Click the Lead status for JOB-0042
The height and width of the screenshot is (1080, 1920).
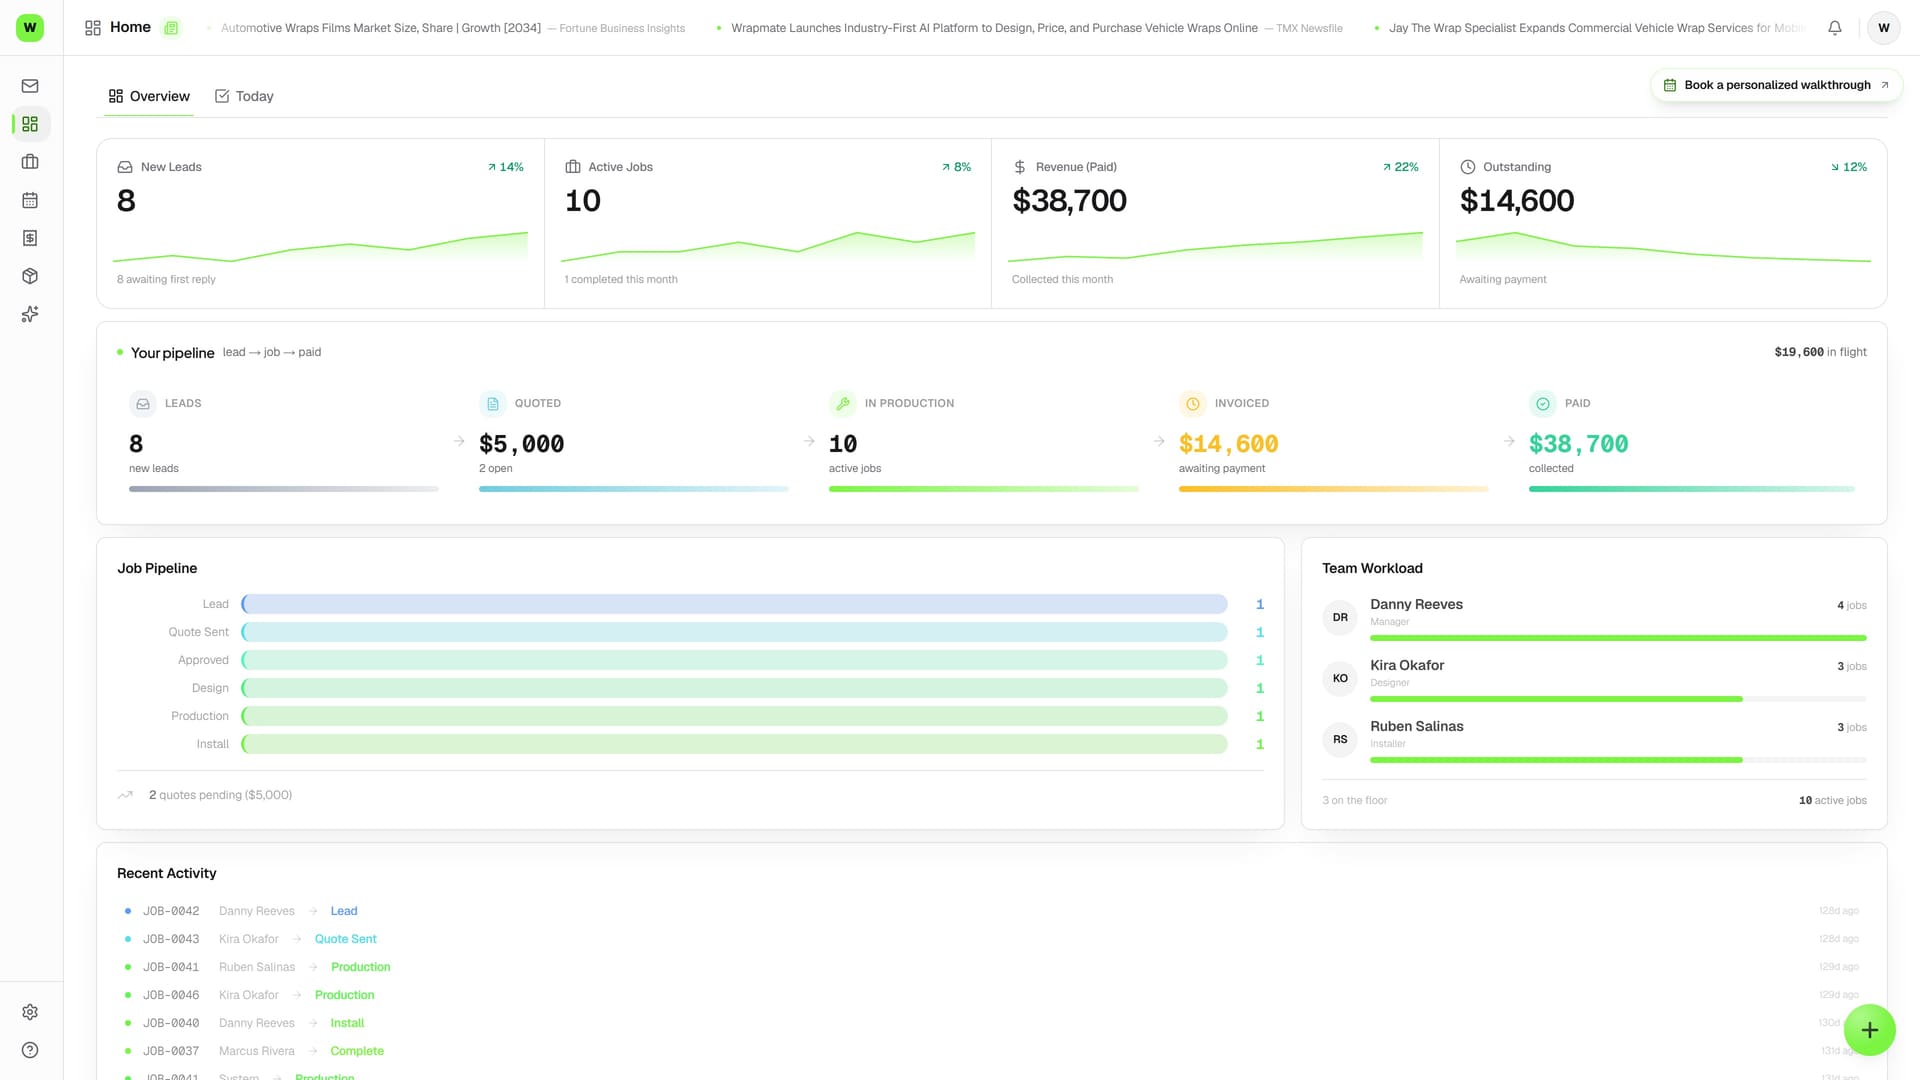344,911
